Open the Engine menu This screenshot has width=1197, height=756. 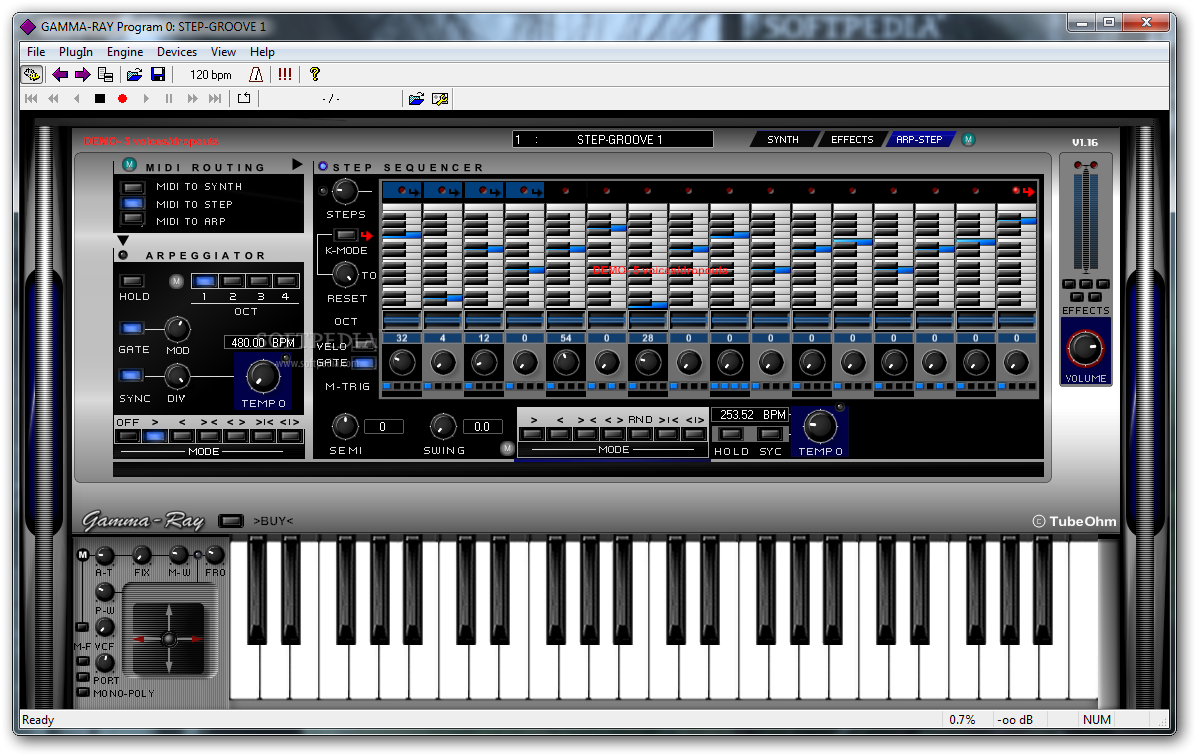pyautogui.click(x=124, y=52)
